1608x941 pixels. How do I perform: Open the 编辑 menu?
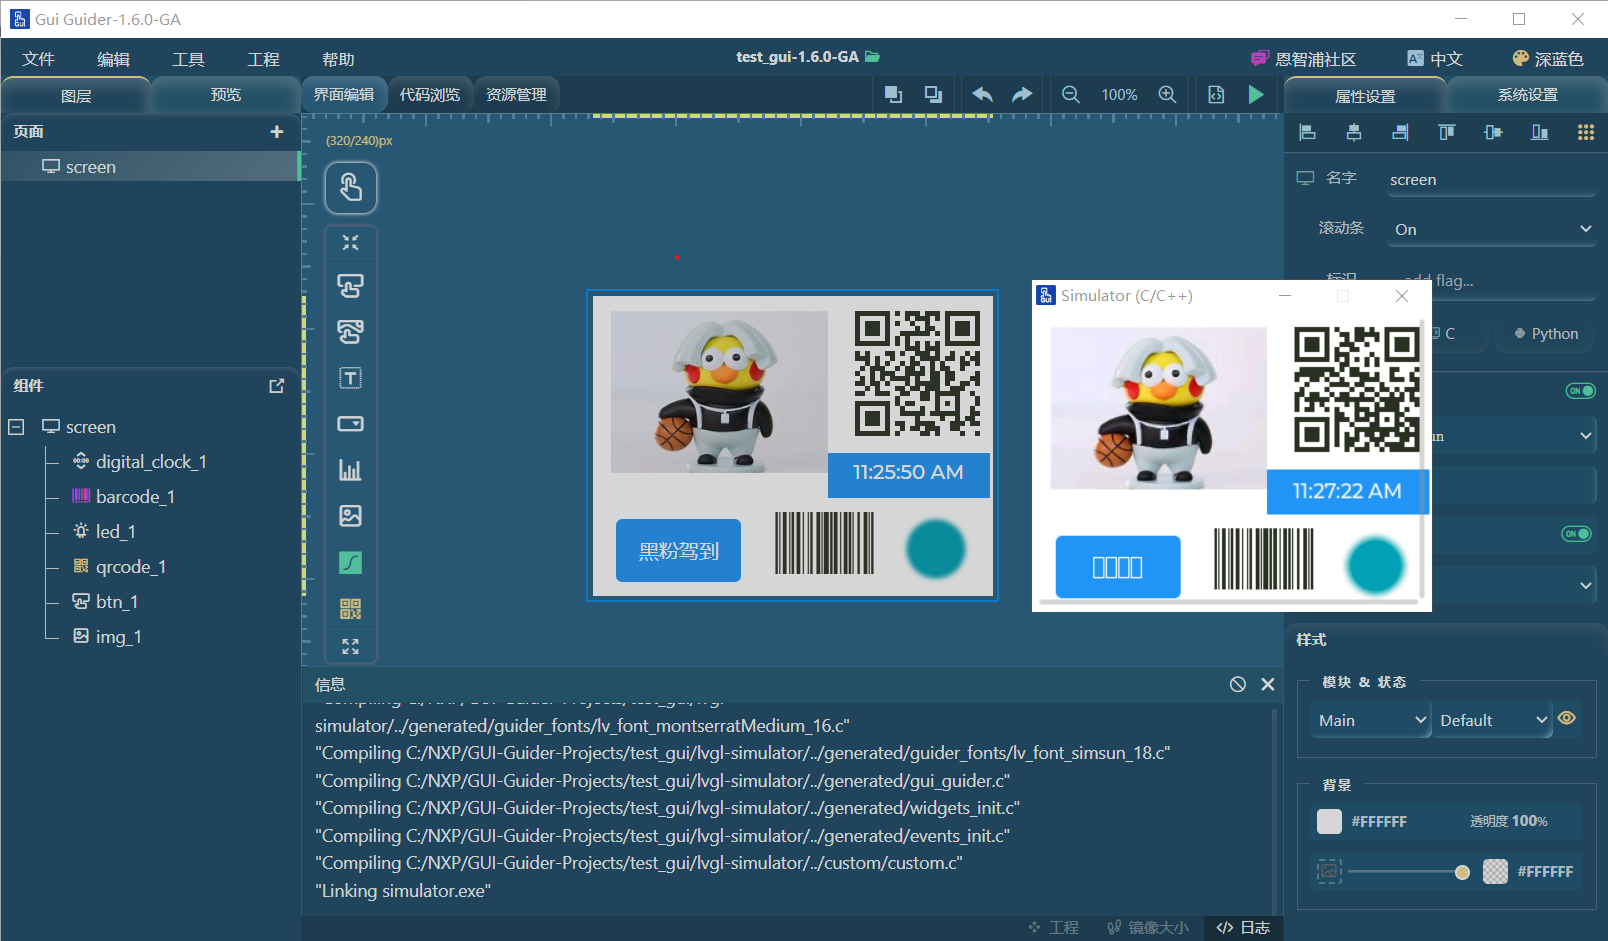(113, 59)
